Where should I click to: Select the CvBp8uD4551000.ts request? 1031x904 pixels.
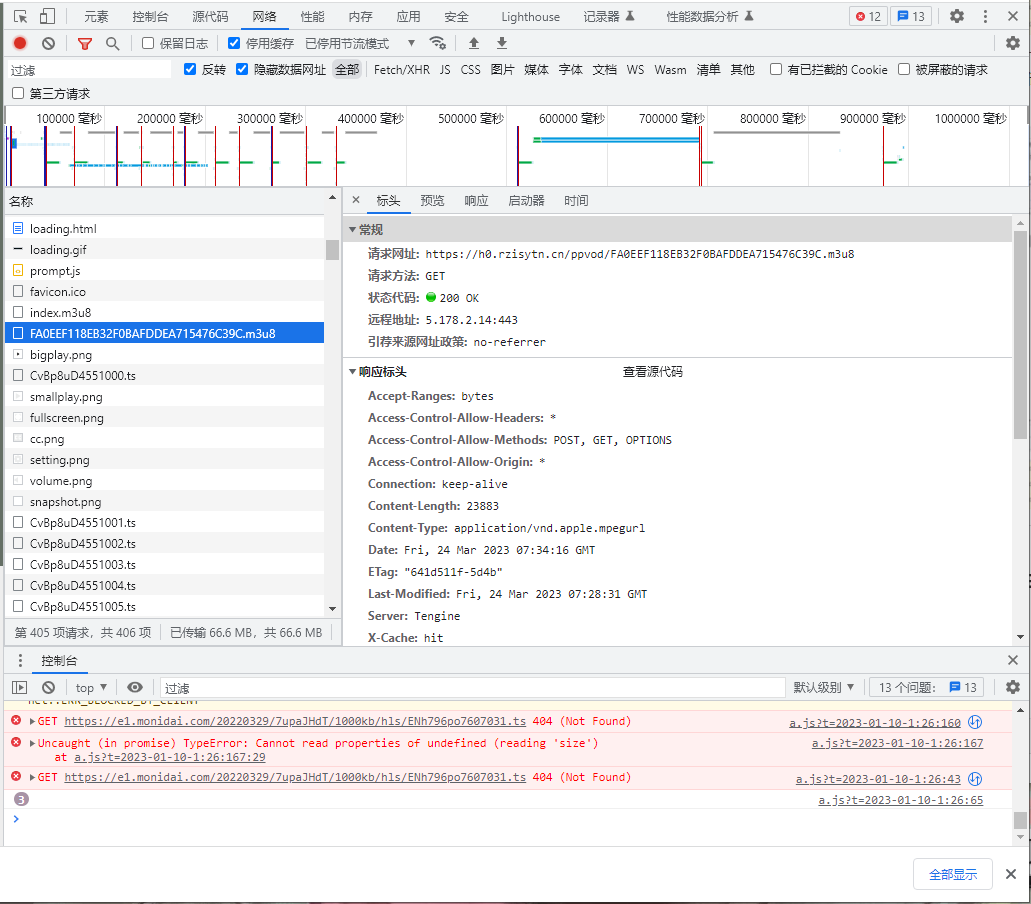click(x=164, y=375)
